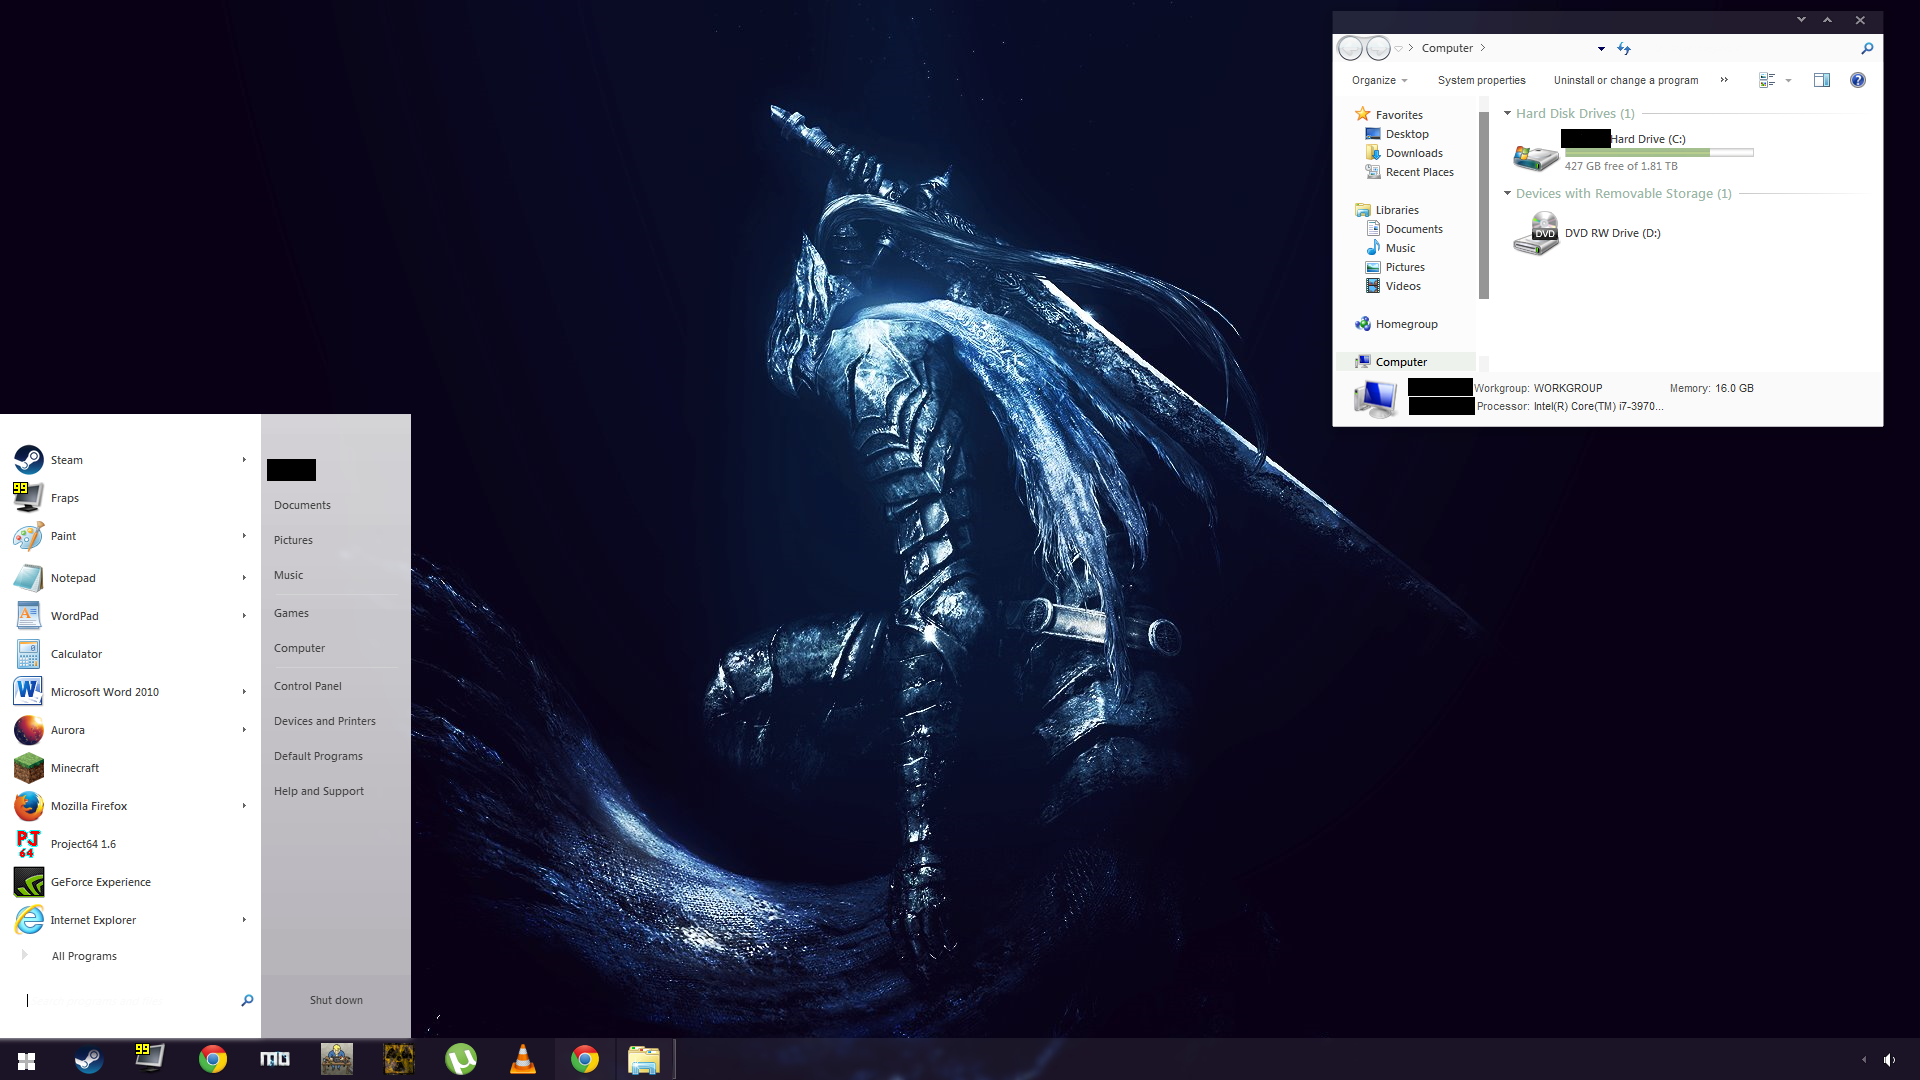The image size is (1920, 1080).
Task: Open Paint from the Start menu
Action: pyautogui.click(x=130, y=536)
